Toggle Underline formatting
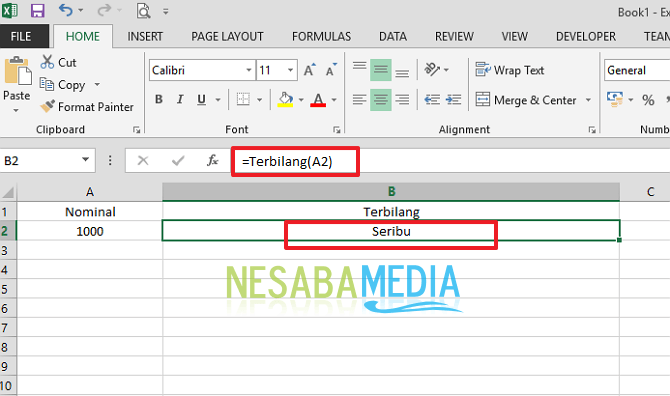Screen dimensions: 670x396 click(x=201, y=100)
